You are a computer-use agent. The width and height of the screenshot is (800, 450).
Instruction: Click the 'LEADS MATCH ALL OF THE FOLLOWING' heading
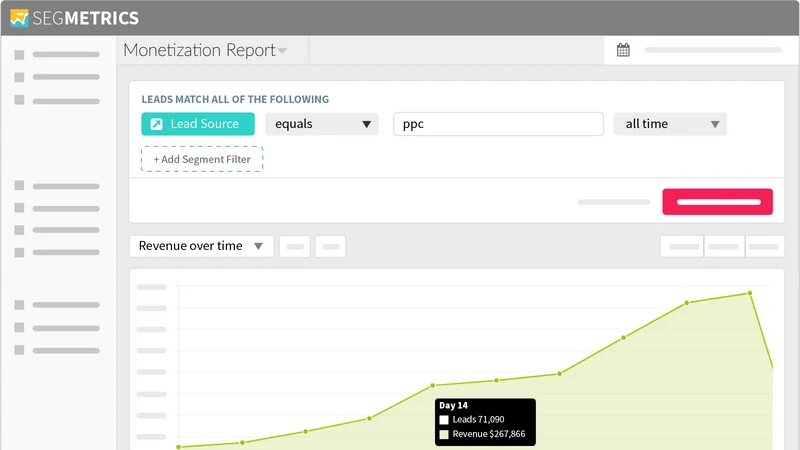(x=235, y=99)
